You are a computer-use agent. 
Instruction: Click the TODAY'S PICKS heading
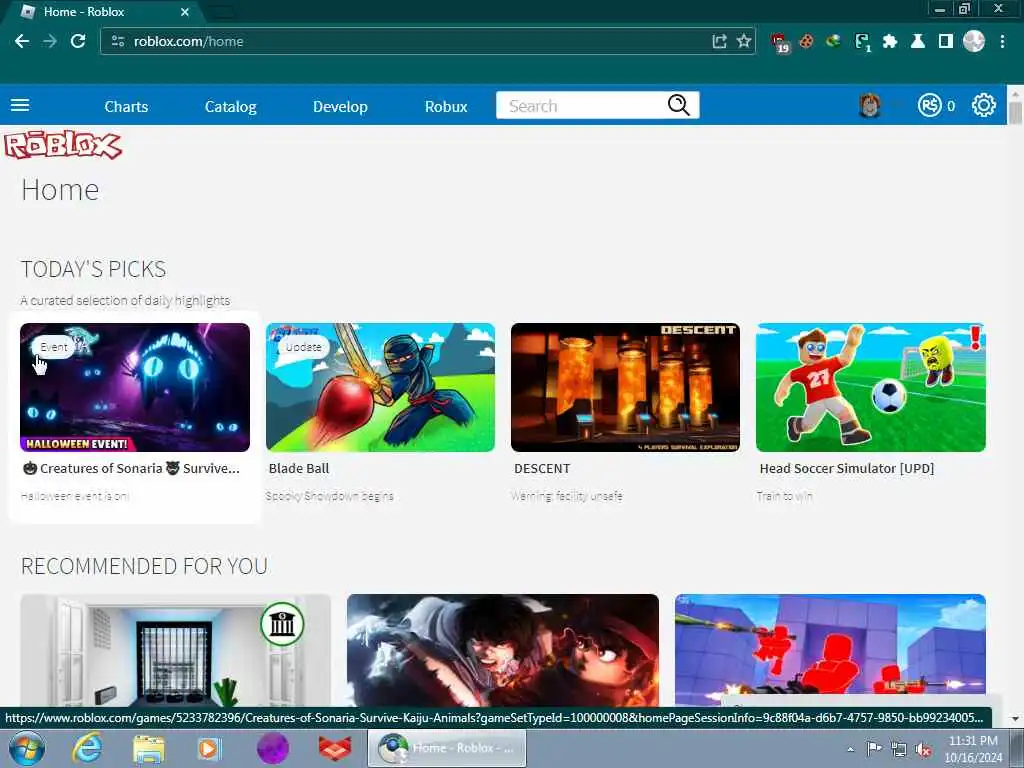(x=93, y=269)
